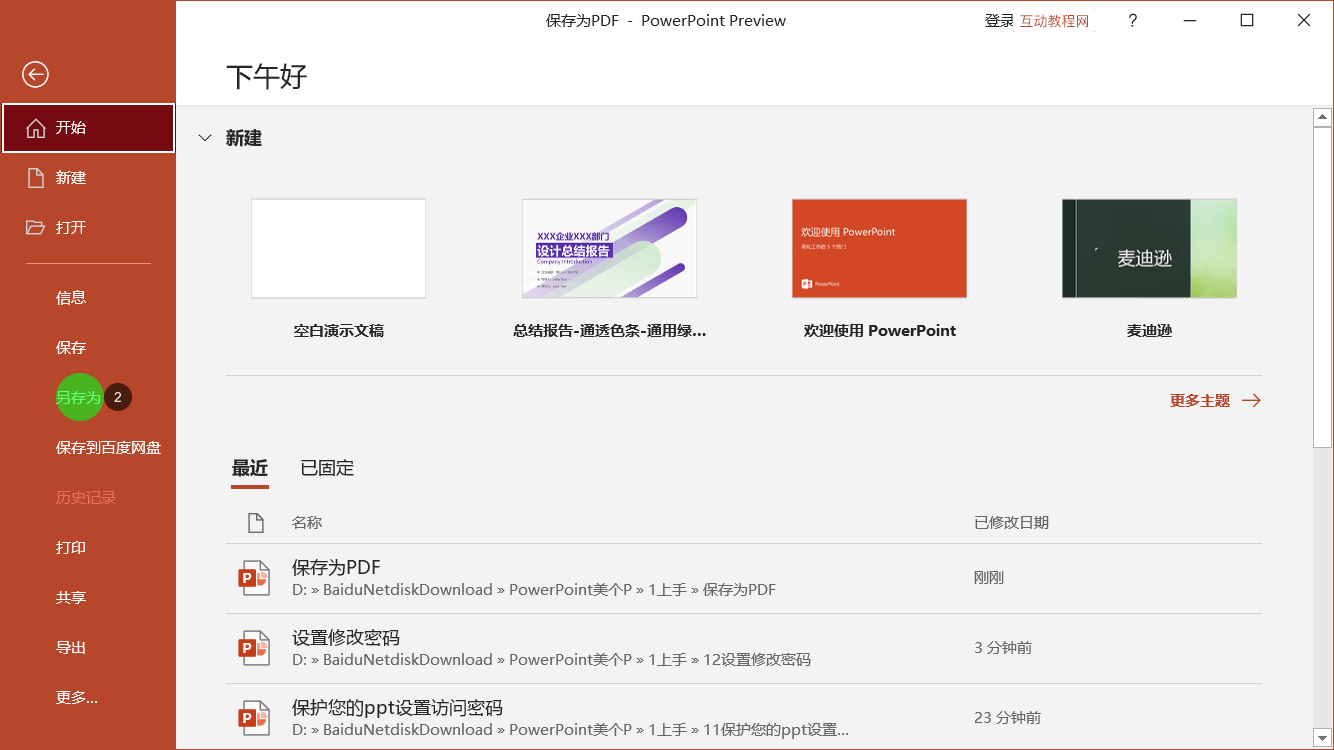The image size is (1334, 750).
Task: Open the 信息 menu item
Action: coord(71,297)
